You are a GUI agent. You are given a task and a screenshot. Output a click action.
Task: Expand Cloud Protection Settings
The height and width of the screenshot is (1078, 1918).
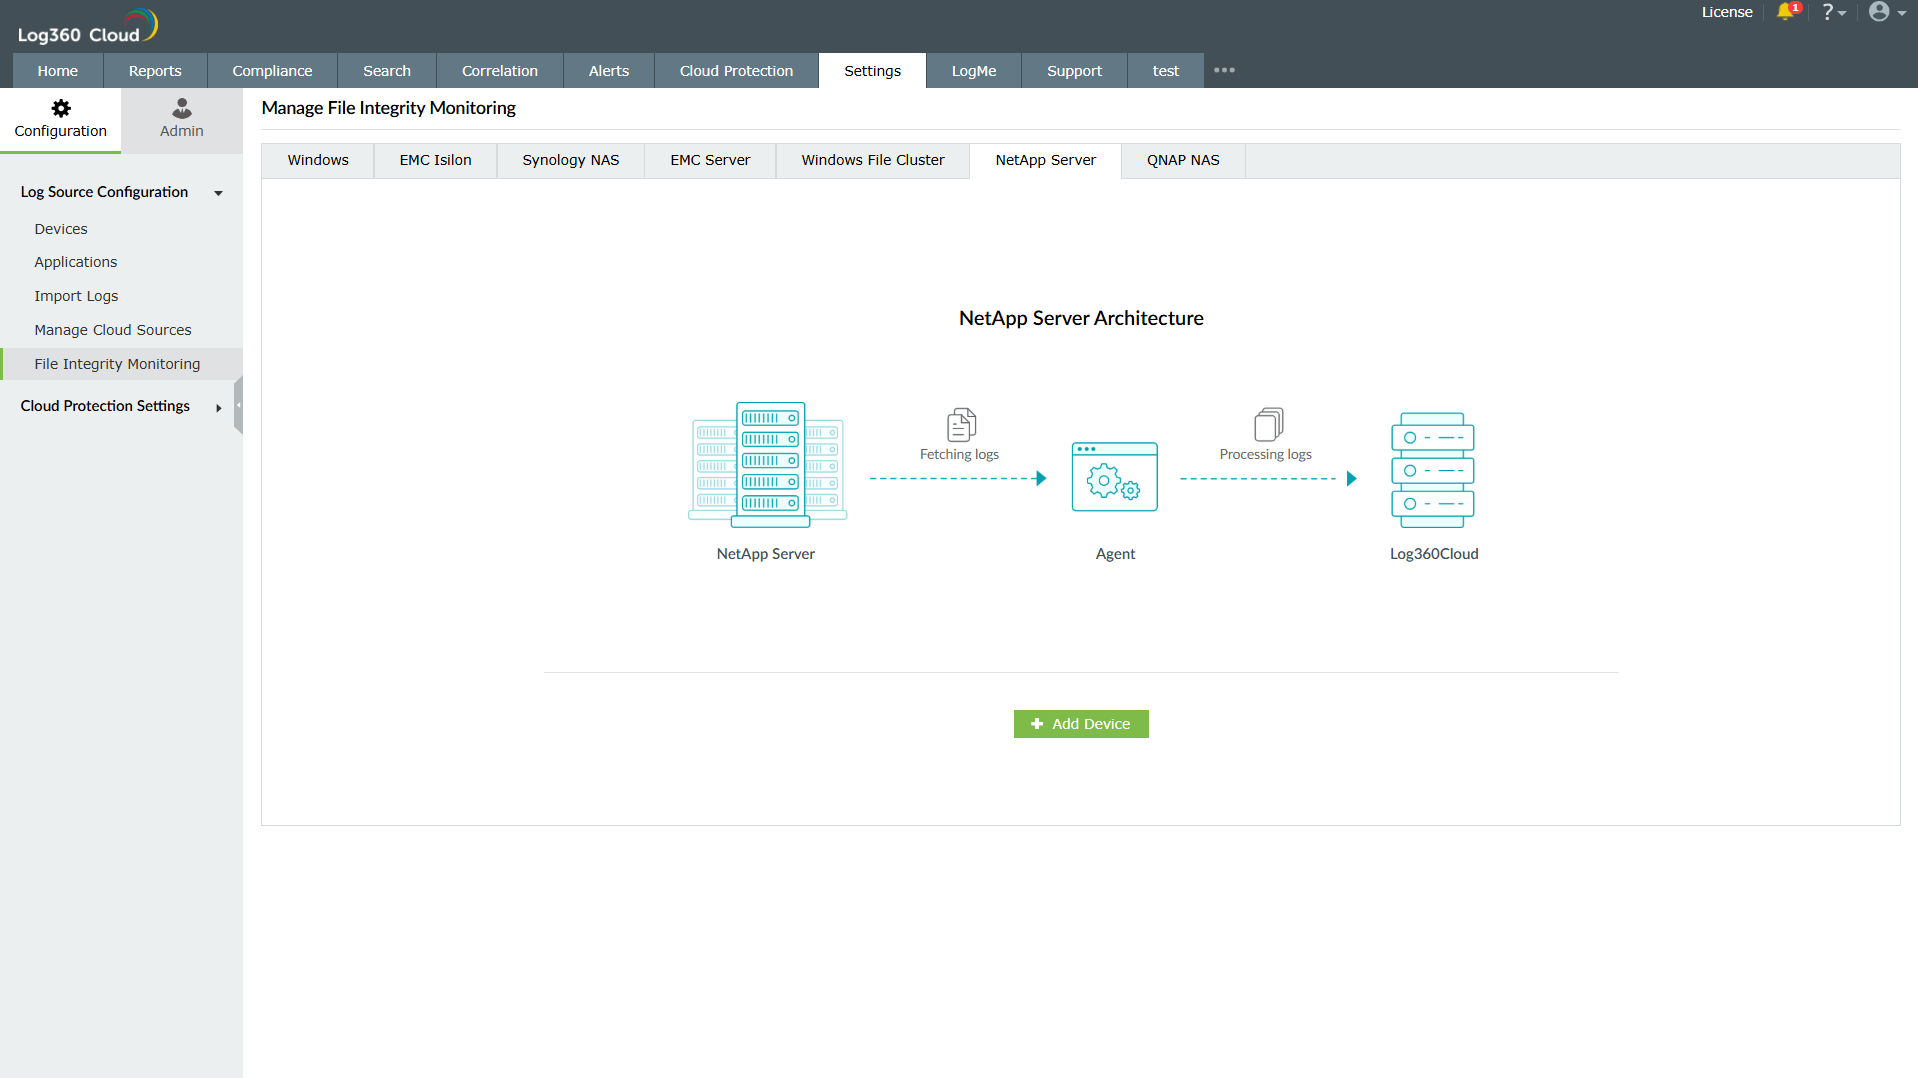point(218,408)
